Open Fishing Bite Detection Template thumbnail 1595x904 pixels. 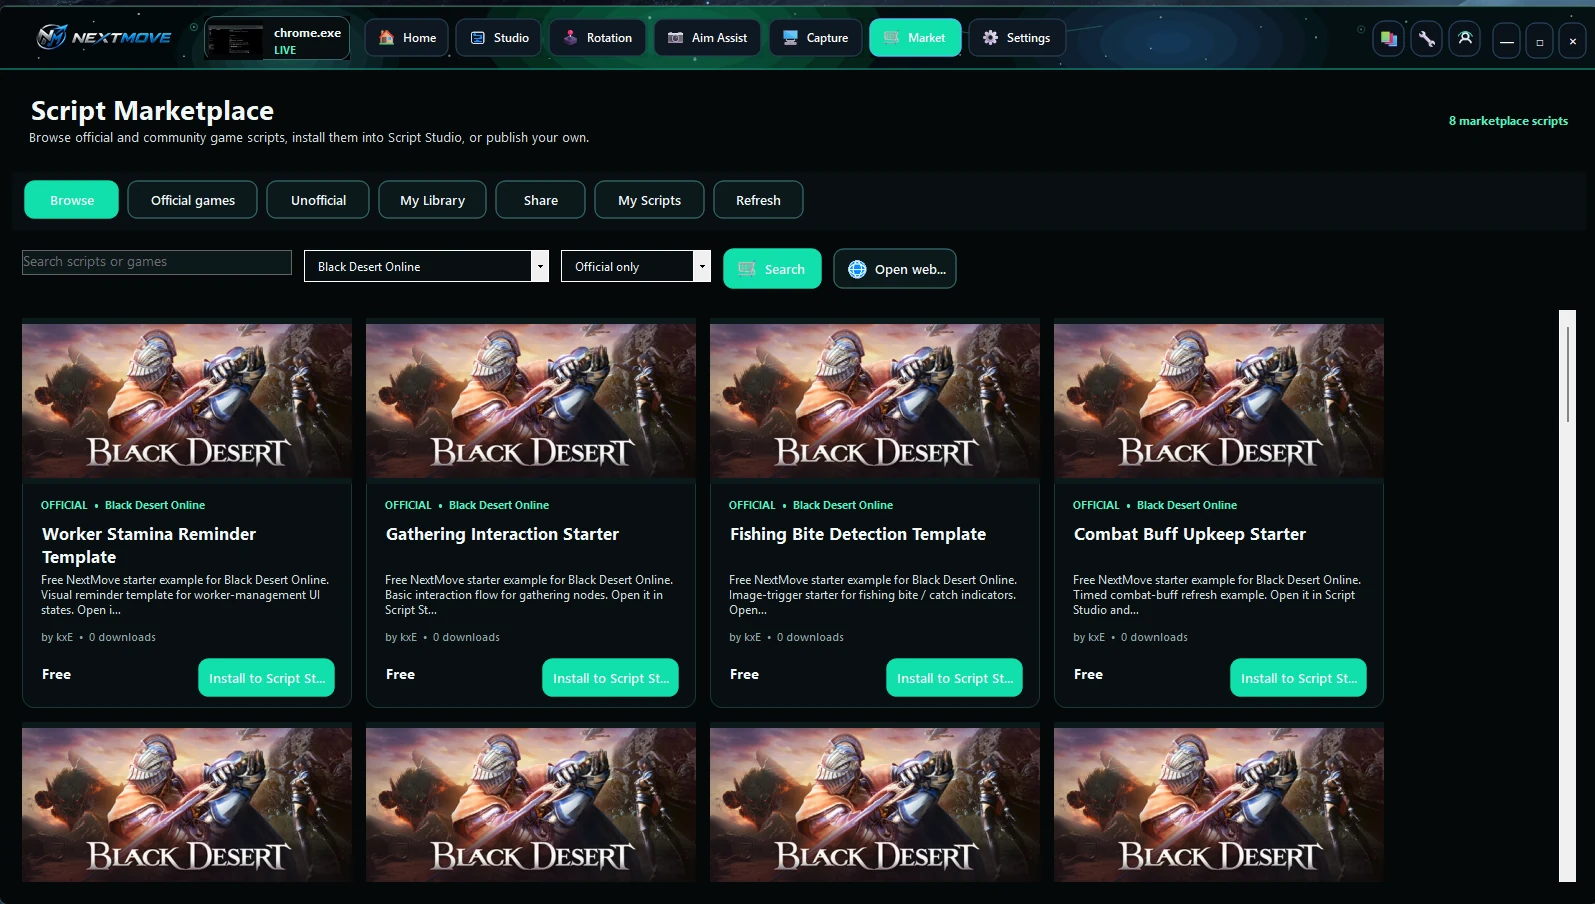(x=875, y=400)
